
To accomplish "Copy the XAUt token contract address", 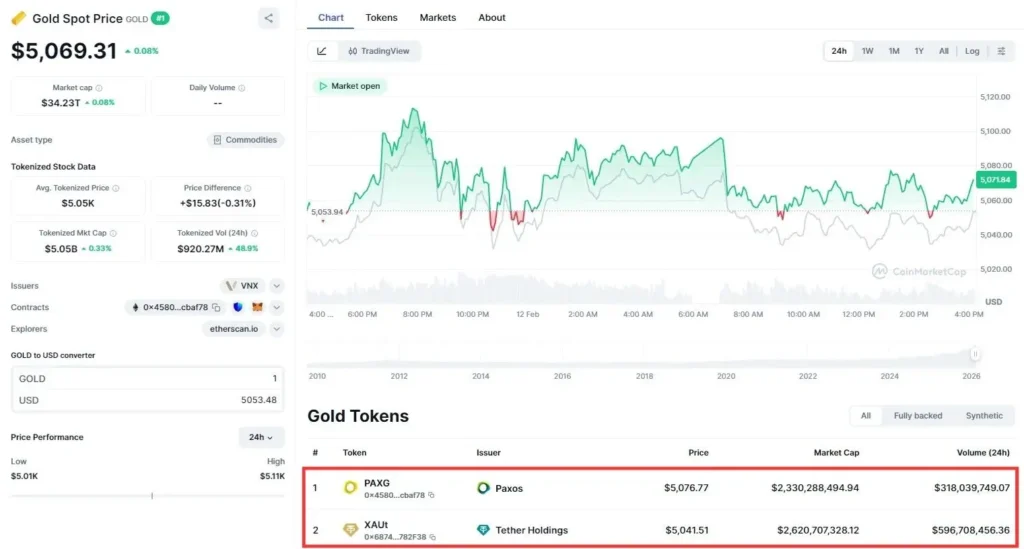I will pos(434,537).
